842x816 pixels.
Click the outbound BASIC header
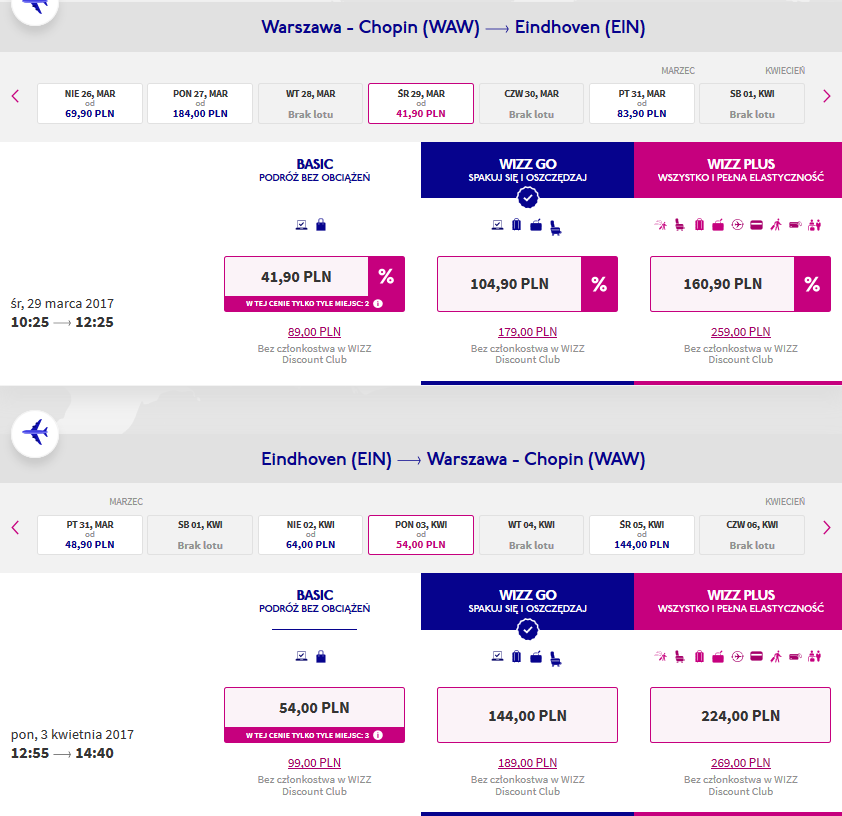315,170
